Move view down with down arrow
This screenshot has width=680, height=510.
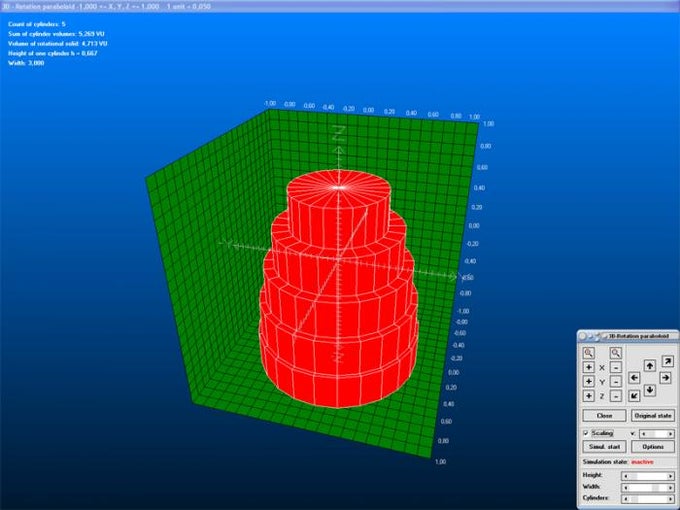click(x=650, y=390)
